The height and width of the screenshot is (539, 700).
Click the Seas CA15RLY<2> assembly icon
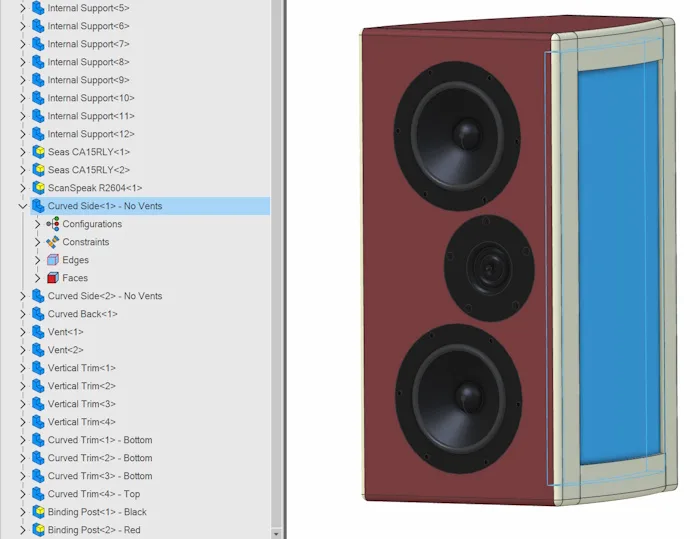[38, 170]
